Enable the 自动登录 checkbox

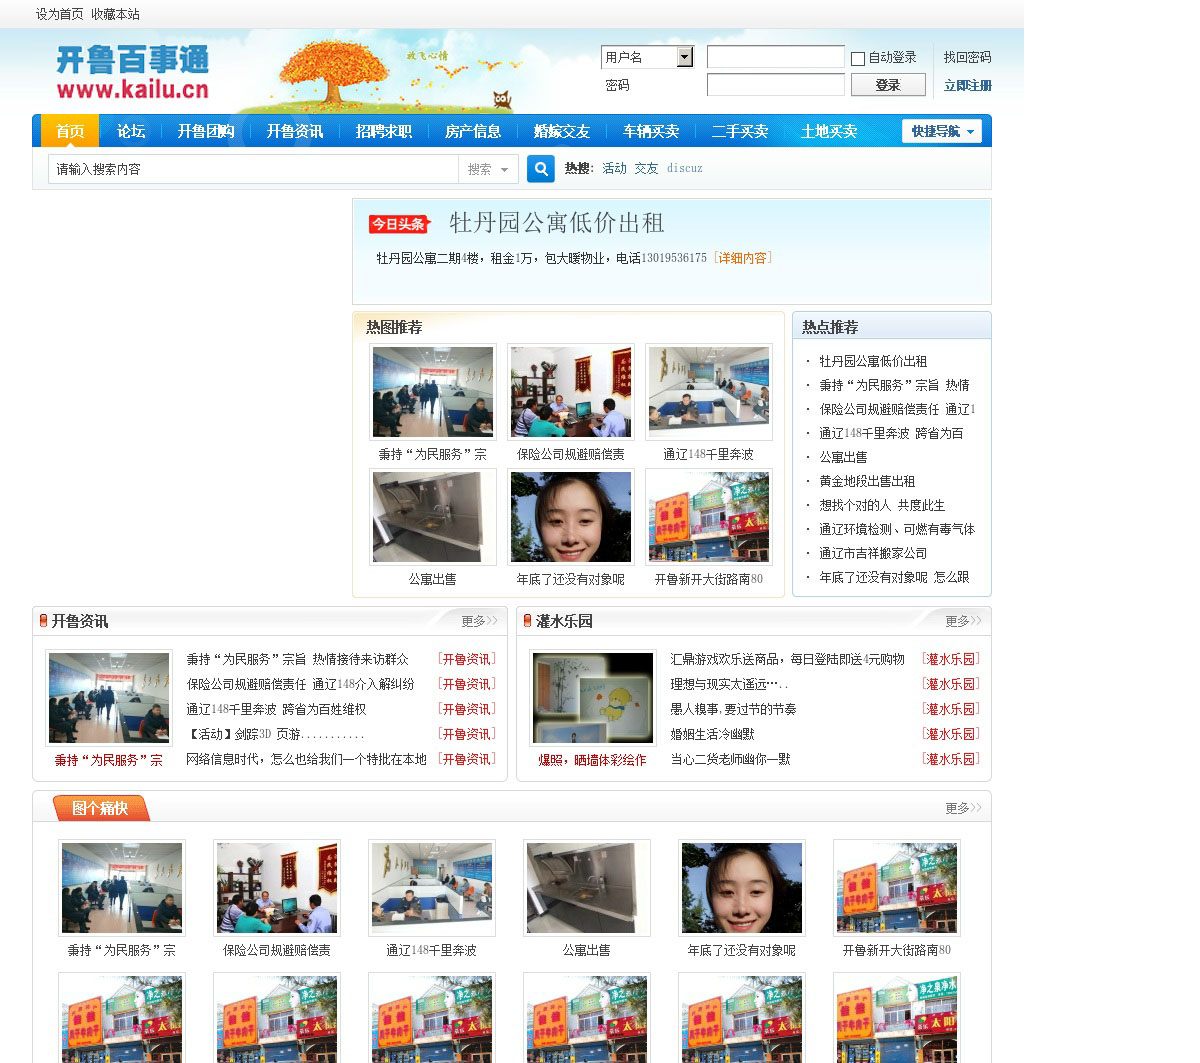coord(858,59)
